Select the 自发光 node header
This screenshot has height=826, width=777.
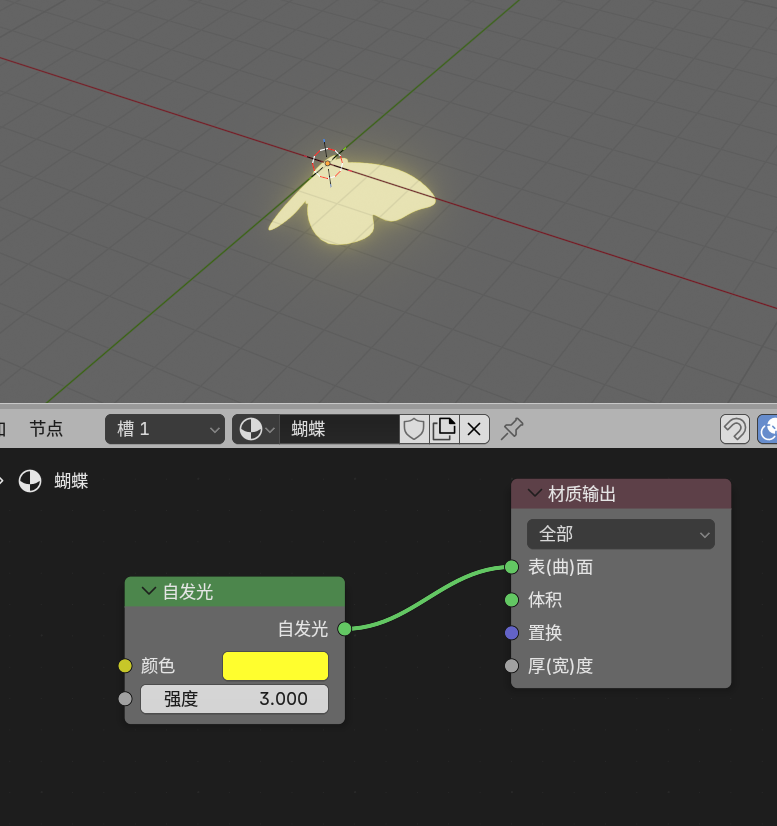[x=235, y=592]
